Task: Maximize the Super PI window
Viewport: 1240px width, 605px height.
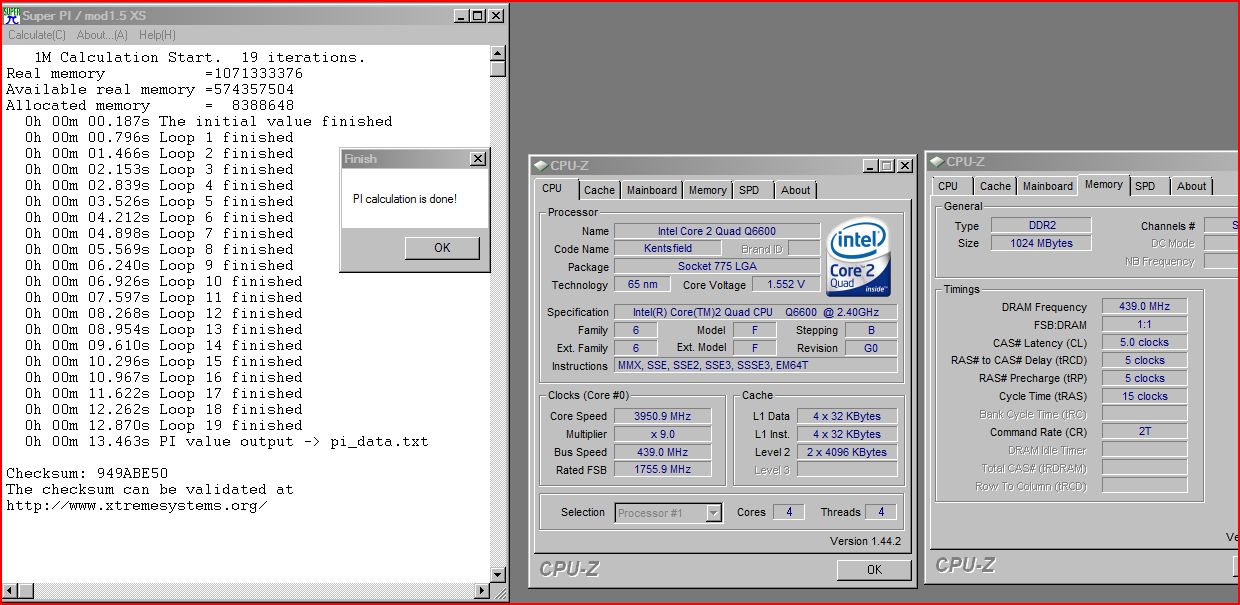Action: (477, 16)
